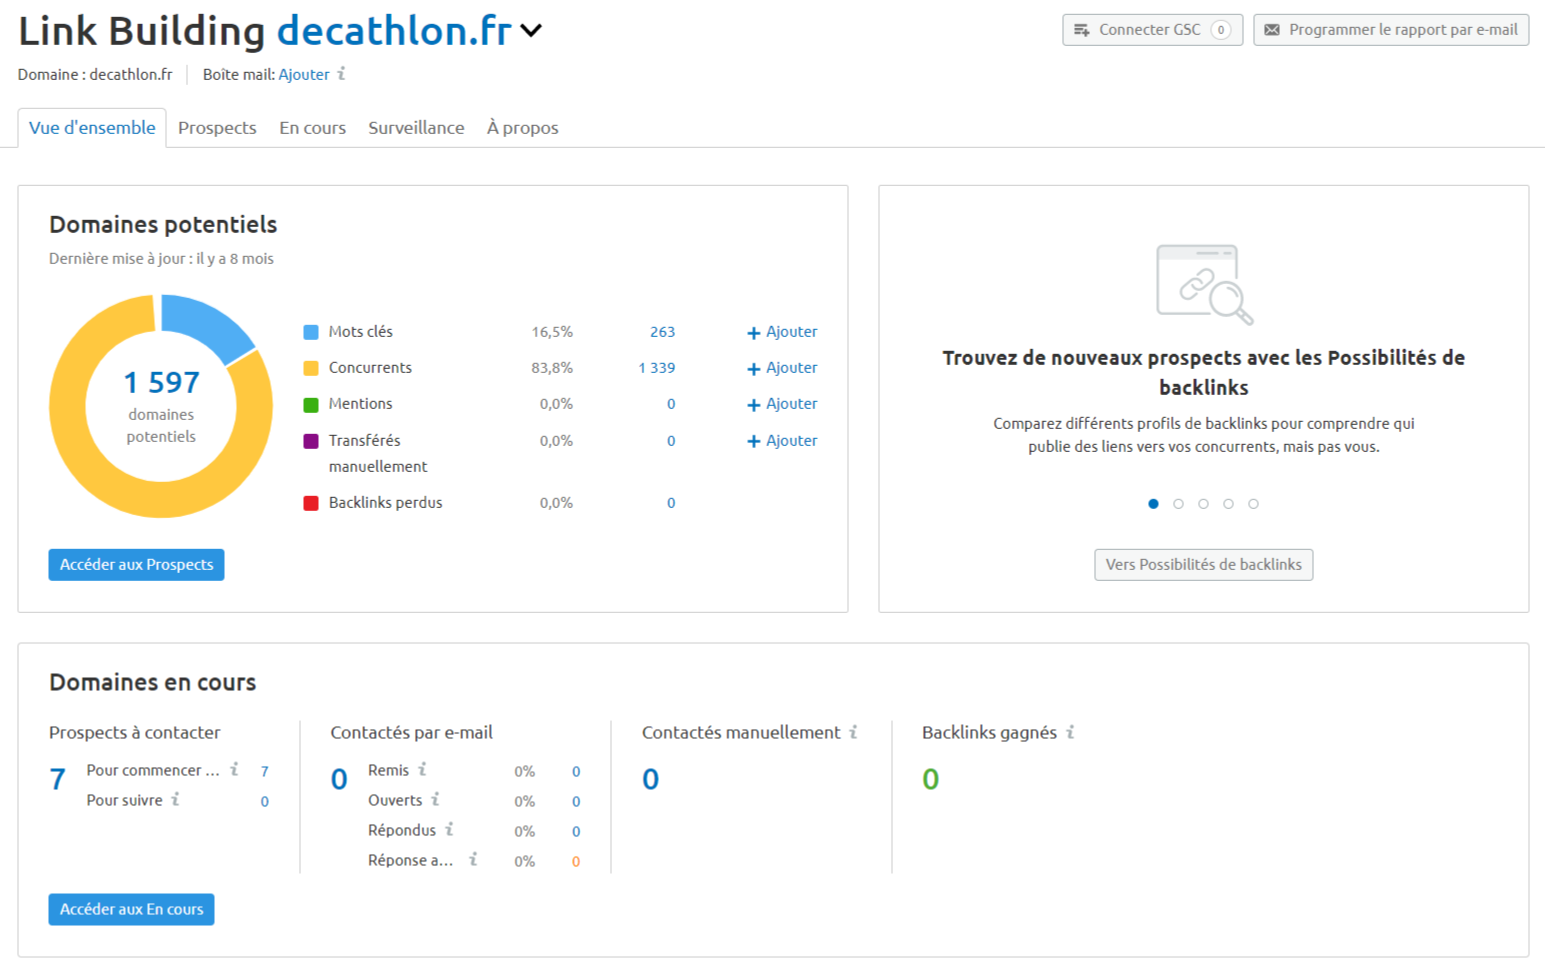Image resolution: width=1545 pixels, height=964 pixels.
Task: Click Ajouter in the Transférés manuellement row
Action: 782,441
